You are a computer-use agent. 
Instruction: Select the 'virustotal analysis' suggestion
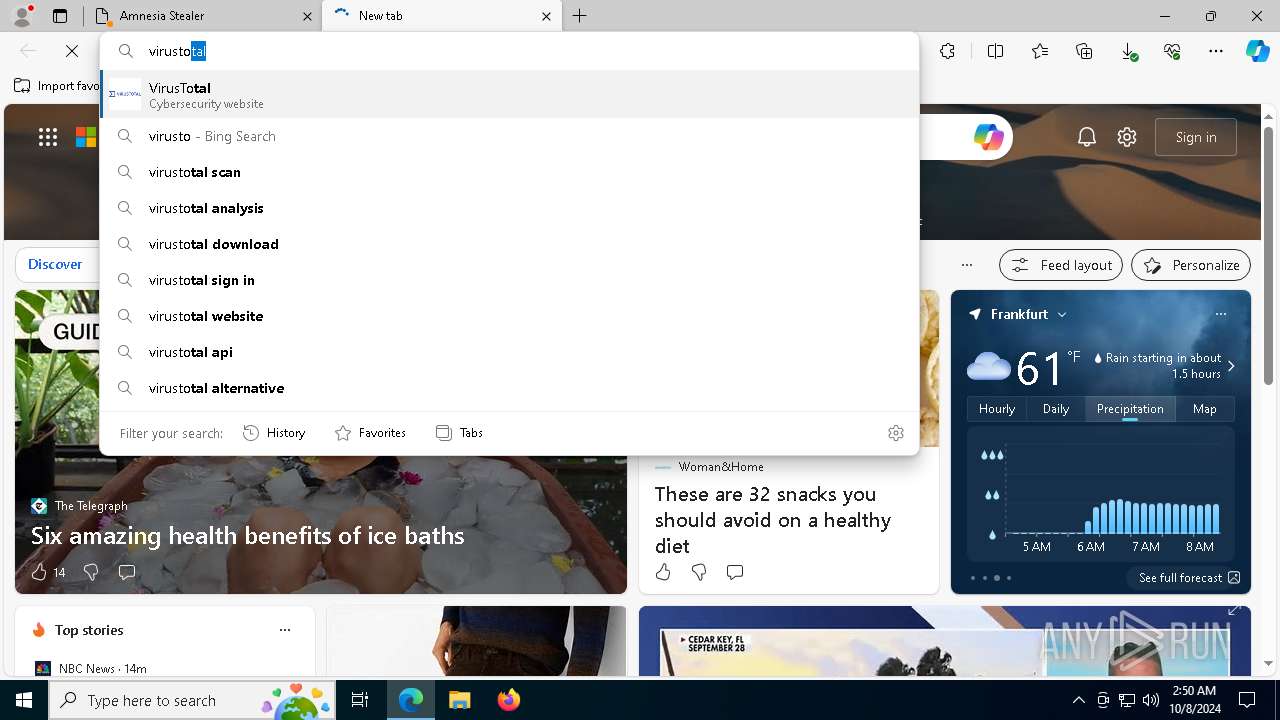(x=509, y=208)
